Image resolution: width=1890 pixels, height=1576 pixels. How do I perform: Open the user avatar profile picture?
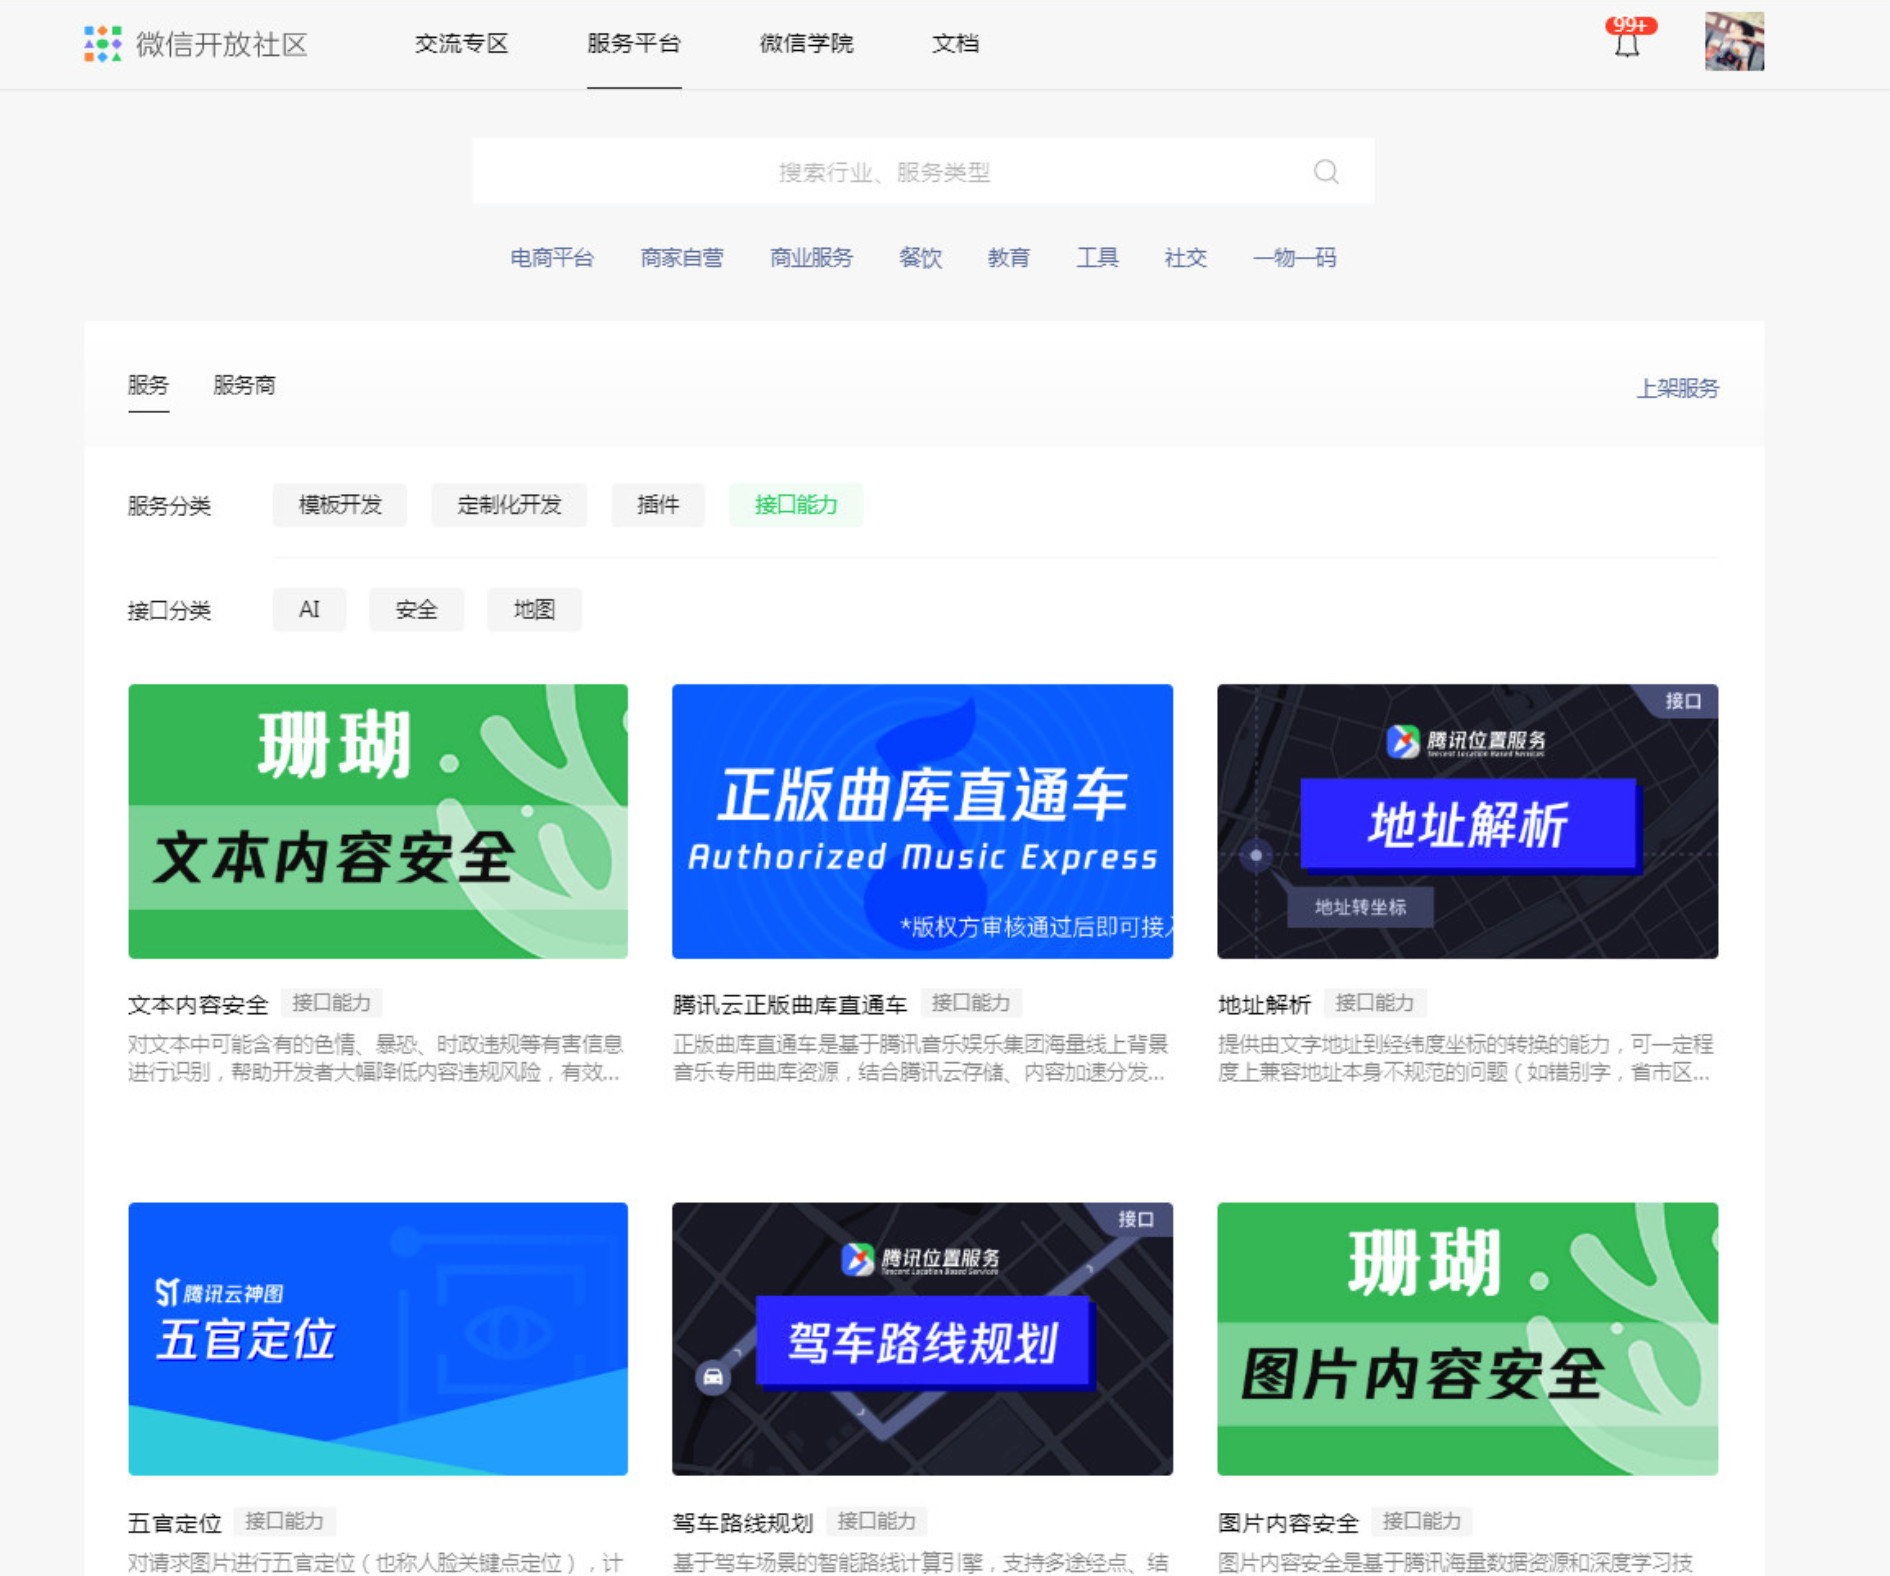click(1734, 42)
